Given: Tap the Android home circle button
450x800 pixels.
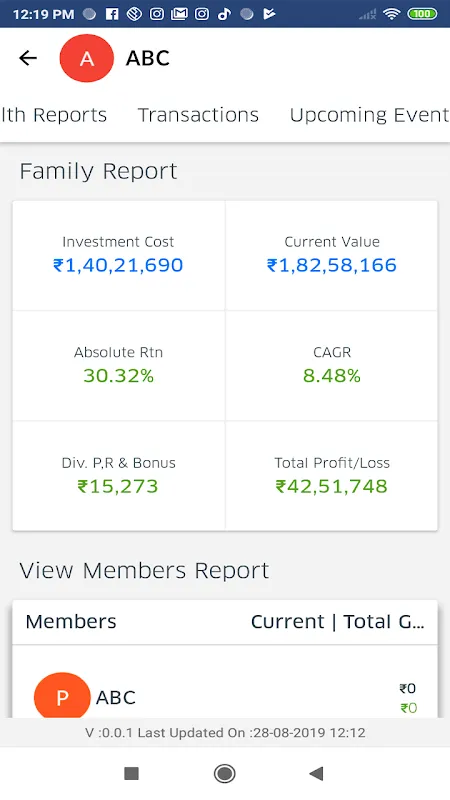Looking at the screenshot, I should (224, 773).
